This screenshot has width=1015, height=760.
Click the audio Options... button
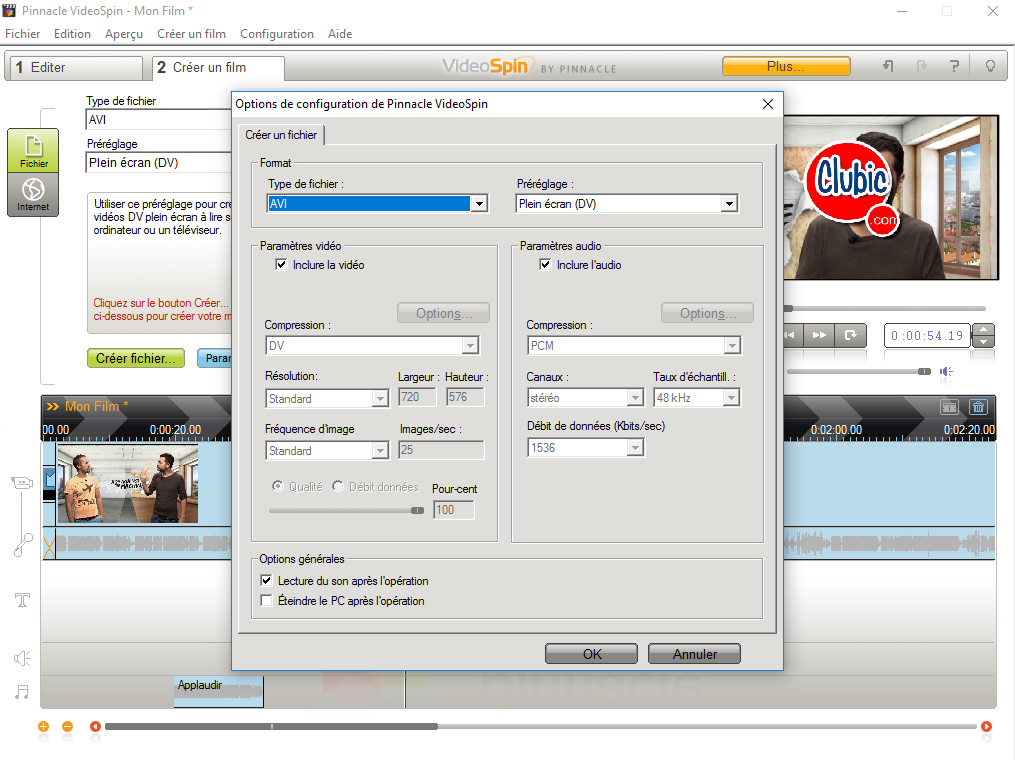tap(708, 313)
